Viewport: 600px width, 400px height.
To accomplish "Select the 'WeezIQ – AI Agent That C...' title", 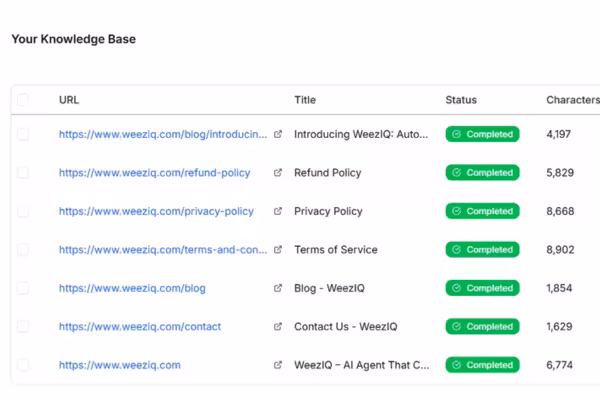I will [x=362, y=365].
